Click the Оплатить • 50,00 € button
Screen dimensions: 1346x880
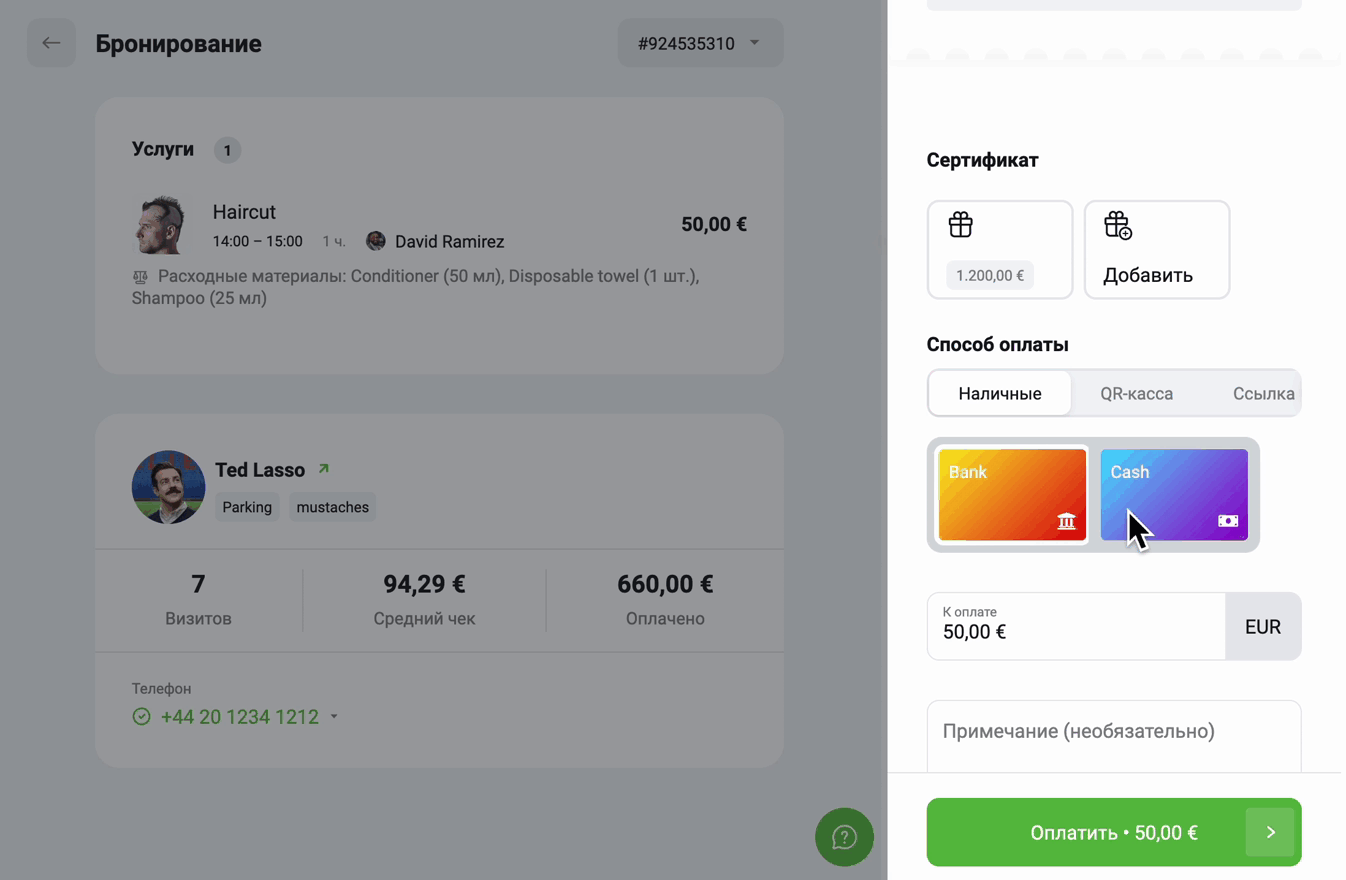[1114, 832]
